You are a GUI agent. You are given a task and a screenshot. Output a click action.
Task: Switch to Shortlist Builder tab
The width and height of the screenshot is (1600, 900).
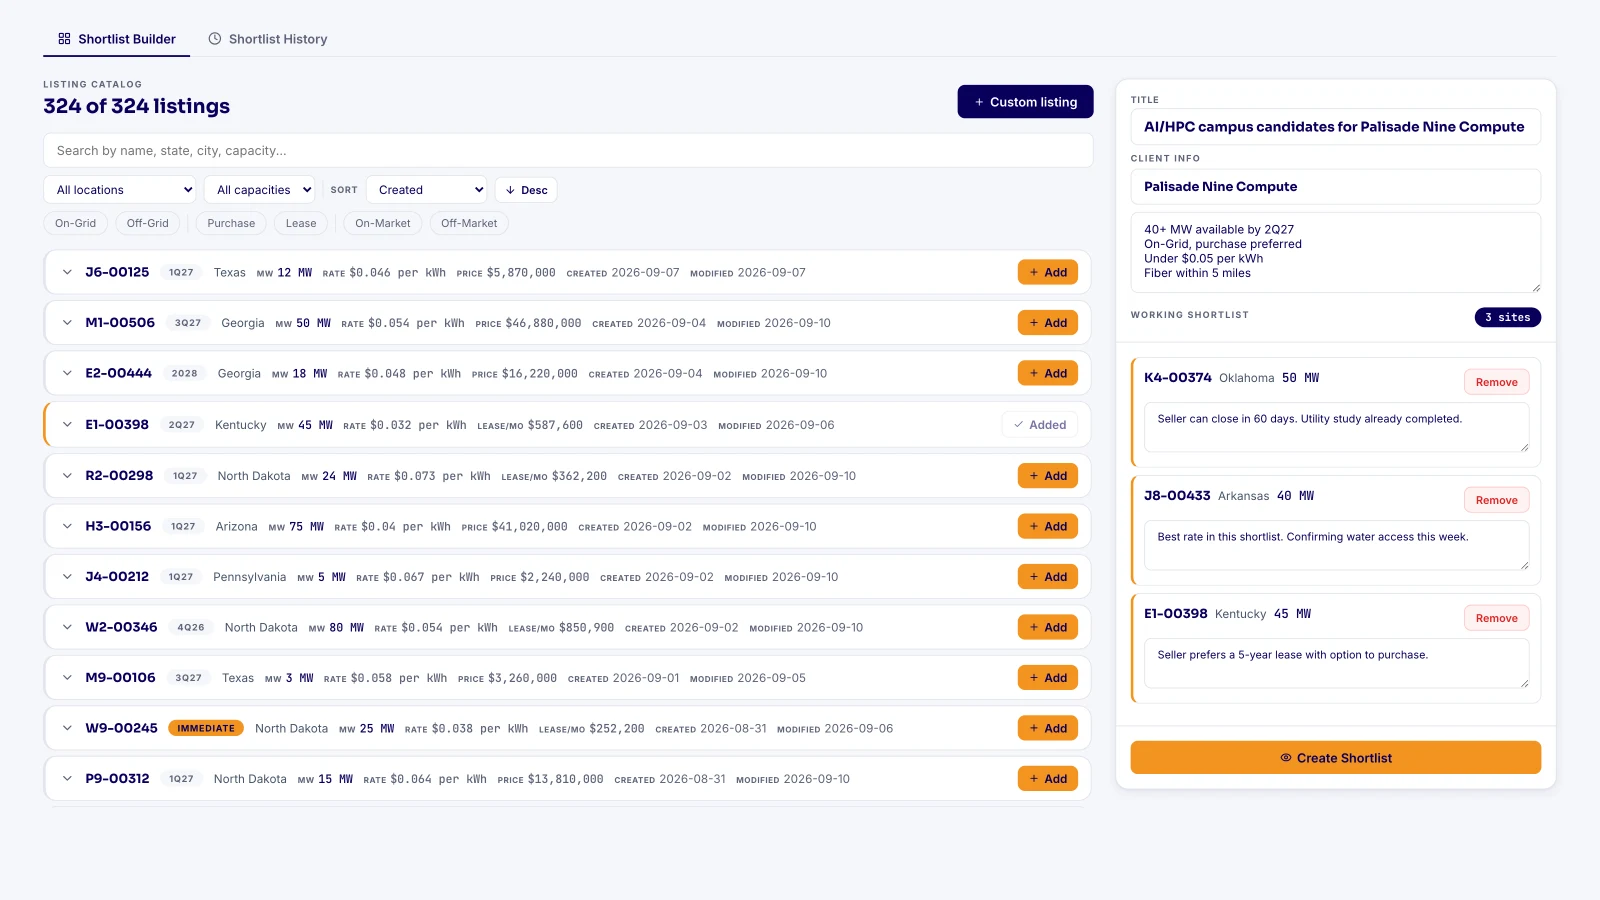[116, 39]
